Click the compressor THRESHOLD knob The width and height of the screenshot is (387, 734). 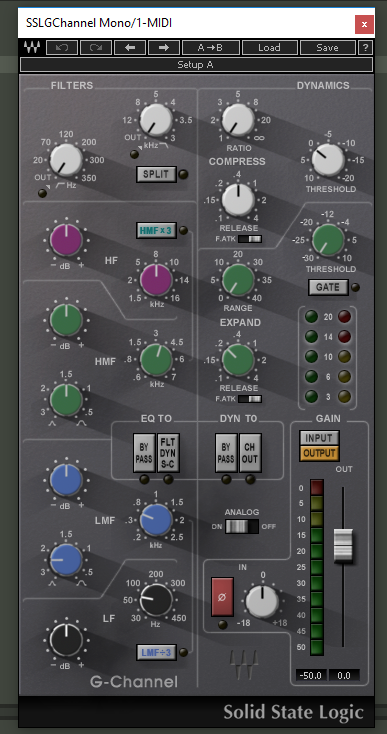tap(328, 160)
